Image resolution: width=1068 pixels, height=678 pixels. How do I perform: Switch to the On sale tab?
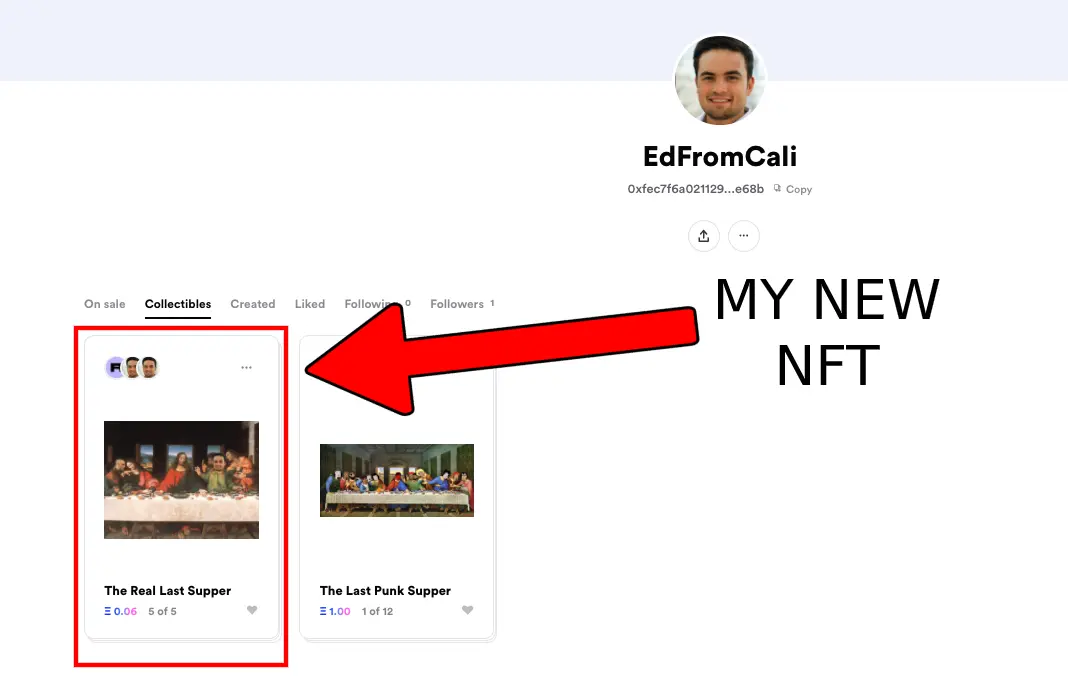(105, 304)
